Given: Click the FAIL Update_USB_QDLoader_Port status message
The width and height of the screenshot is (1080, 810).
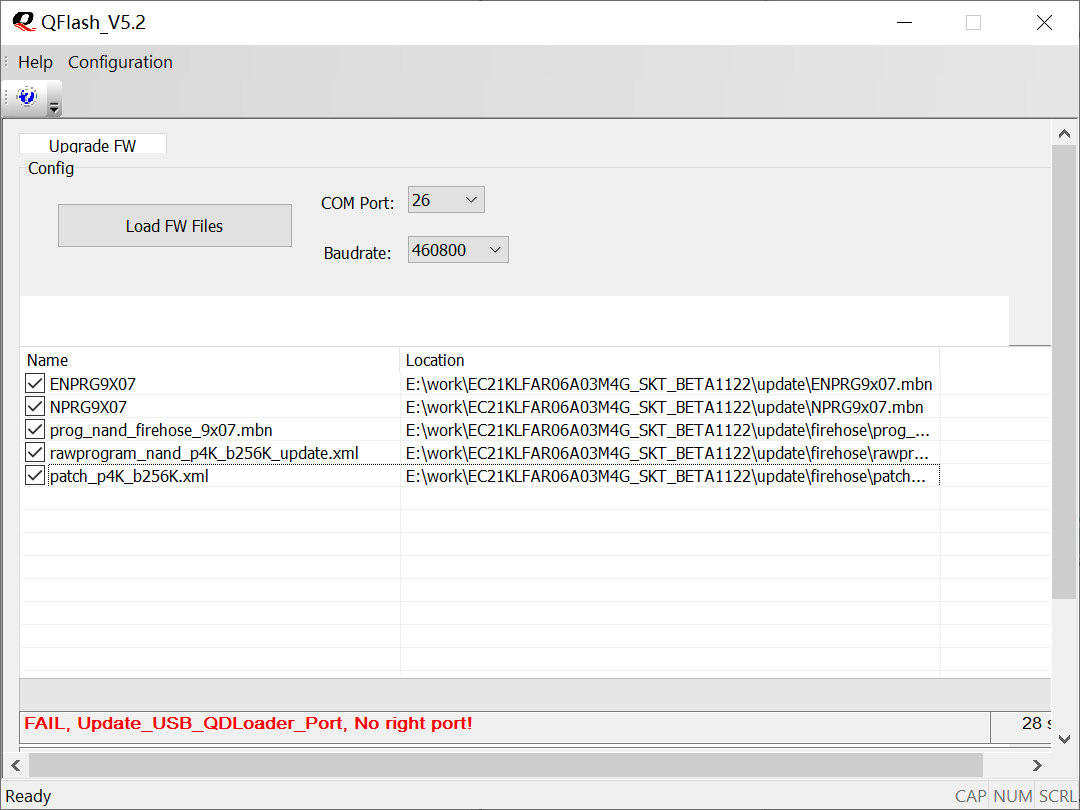Looking at the screenshot, I should 248,723.
